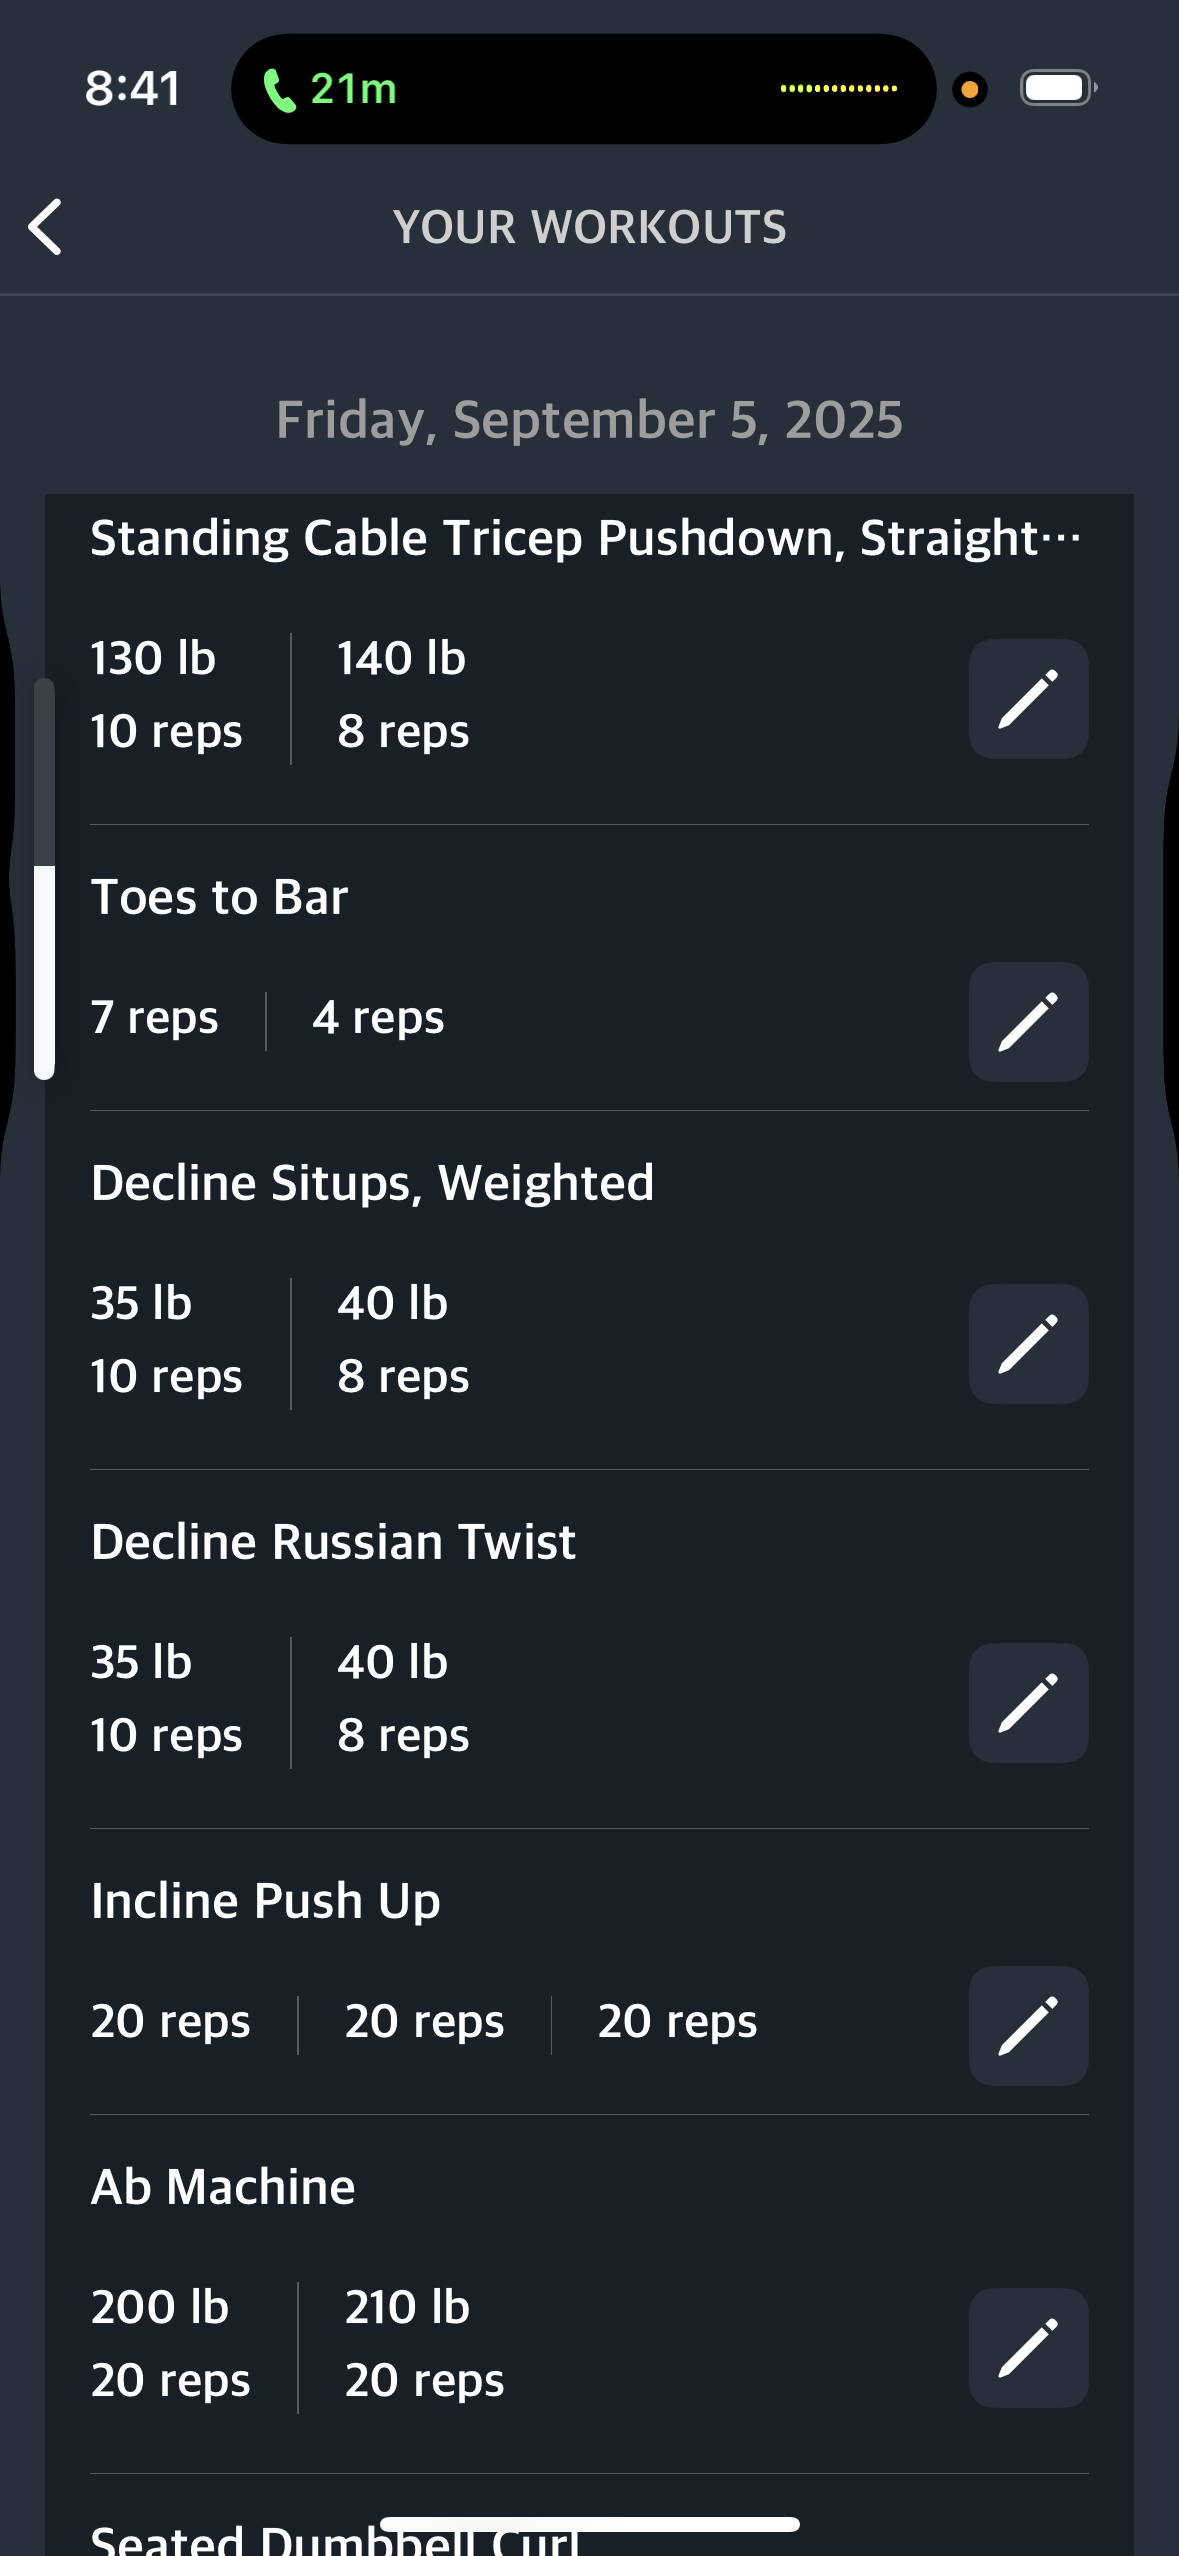
Task: Tap the pencil icon for Decline Russian Twist
Action: [1028, 1703]
